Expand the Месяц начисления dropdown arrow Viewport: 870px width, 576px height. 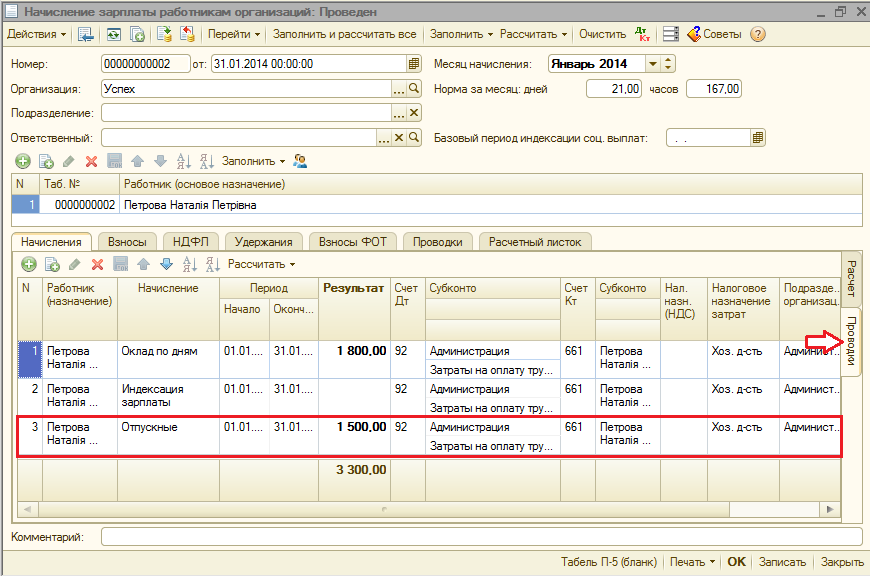[653, 64]
